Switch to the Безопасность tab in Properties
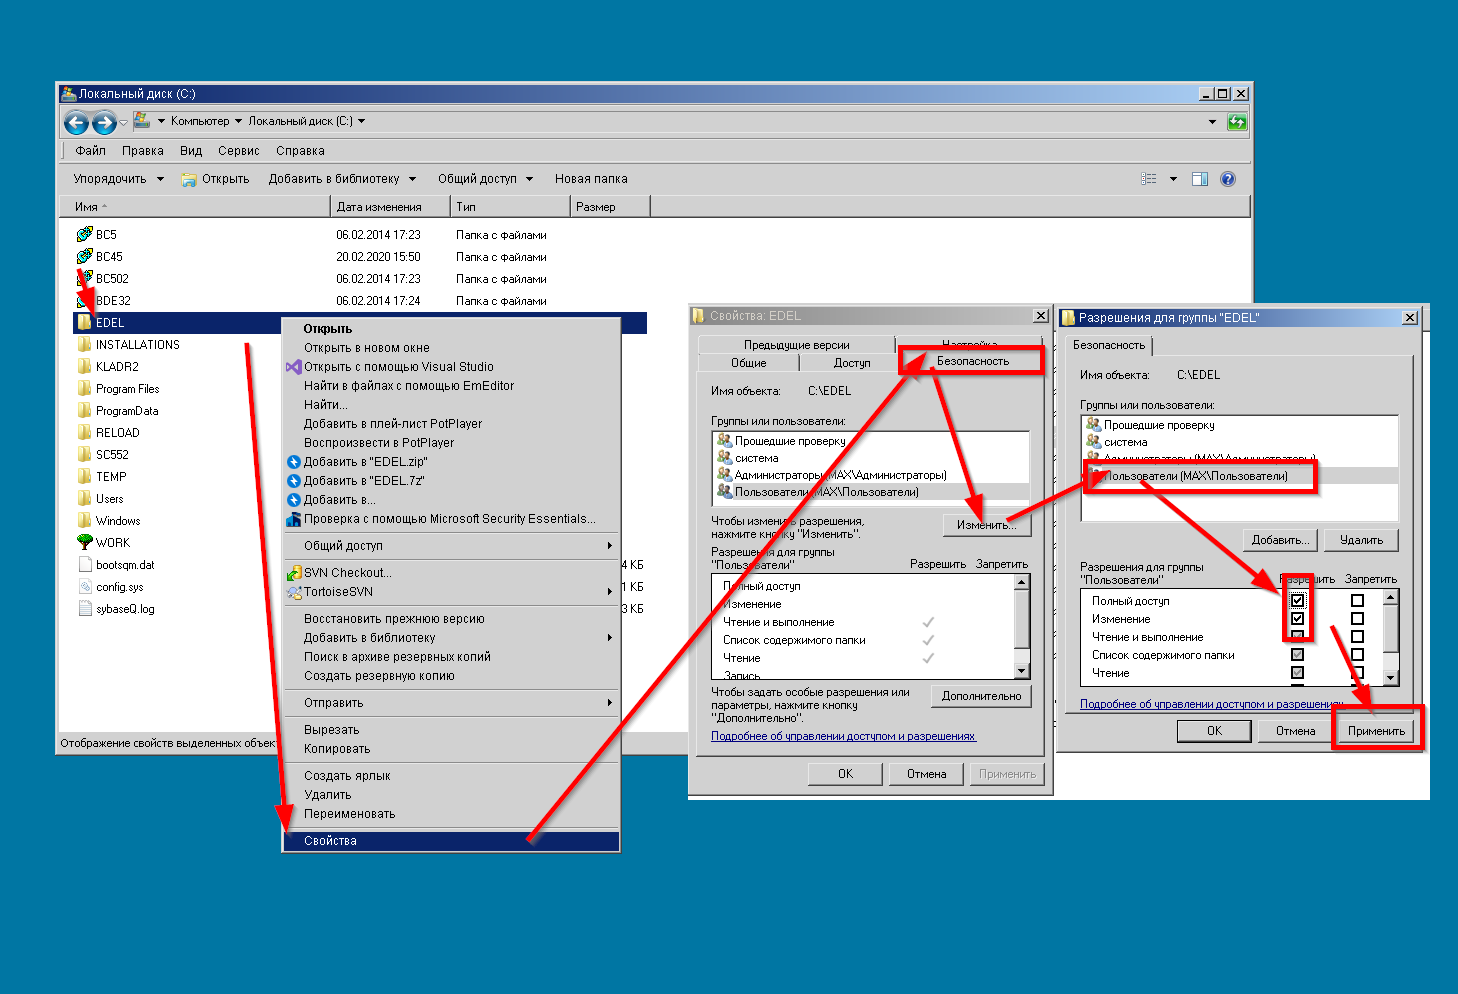Screen dimensions: 1458x994 [972, 361]
